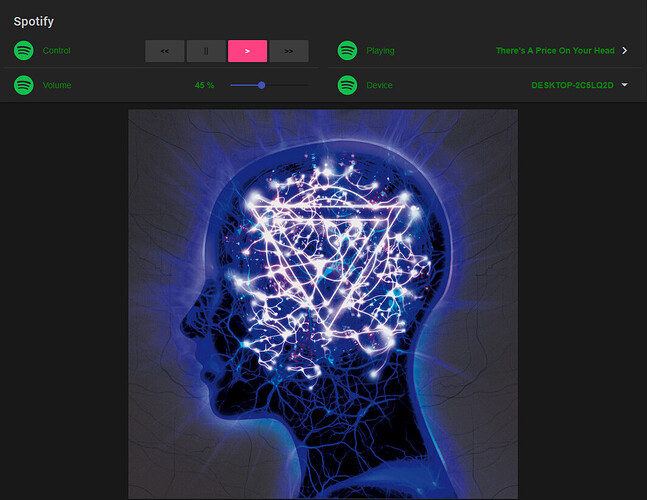This screenshot has height=500, width=647.
Task: Click the Device label
Action: (x=379, y=85)
